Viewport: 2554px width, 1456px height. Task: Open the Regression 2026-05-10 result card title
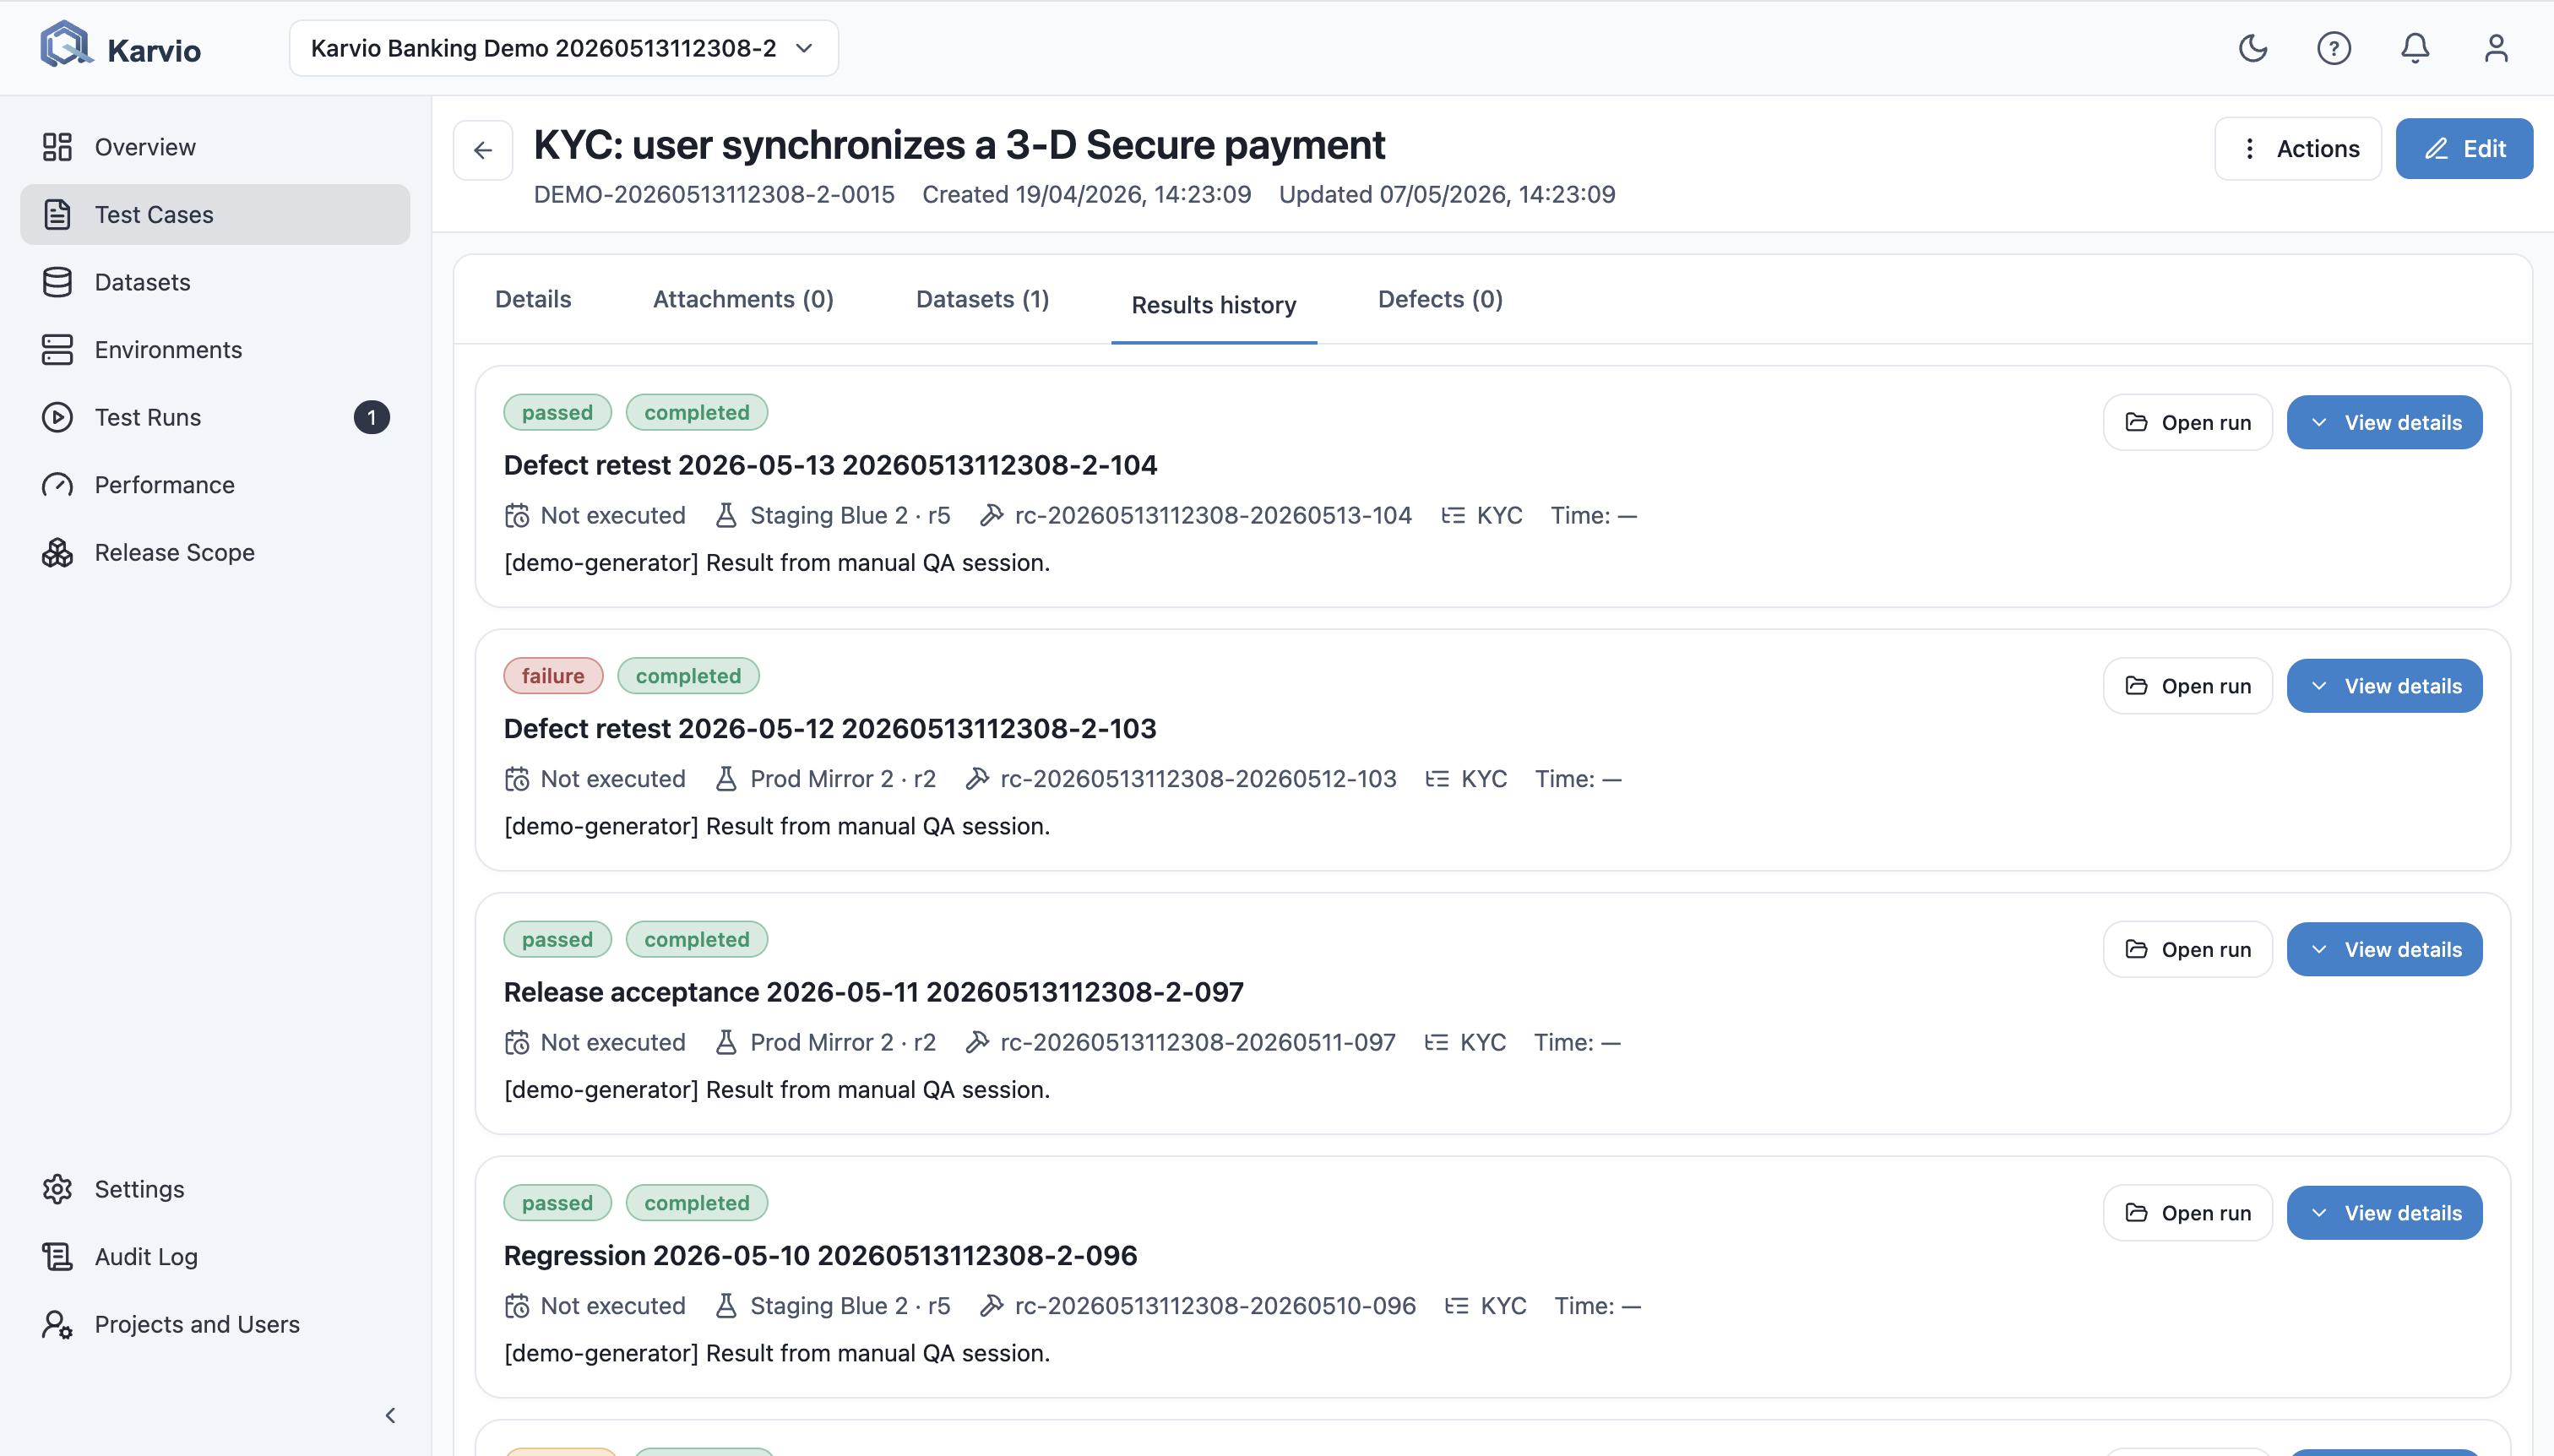tap(820, 1255)
